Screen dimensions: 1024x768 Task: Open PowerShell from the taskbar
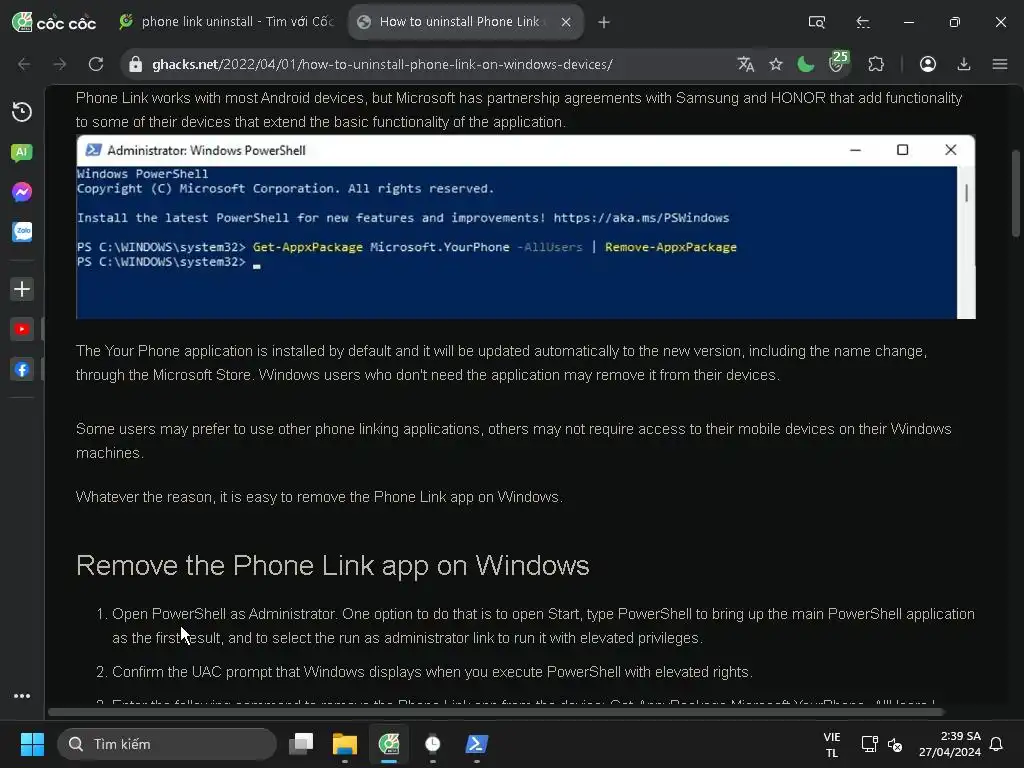tap(477, 744)
